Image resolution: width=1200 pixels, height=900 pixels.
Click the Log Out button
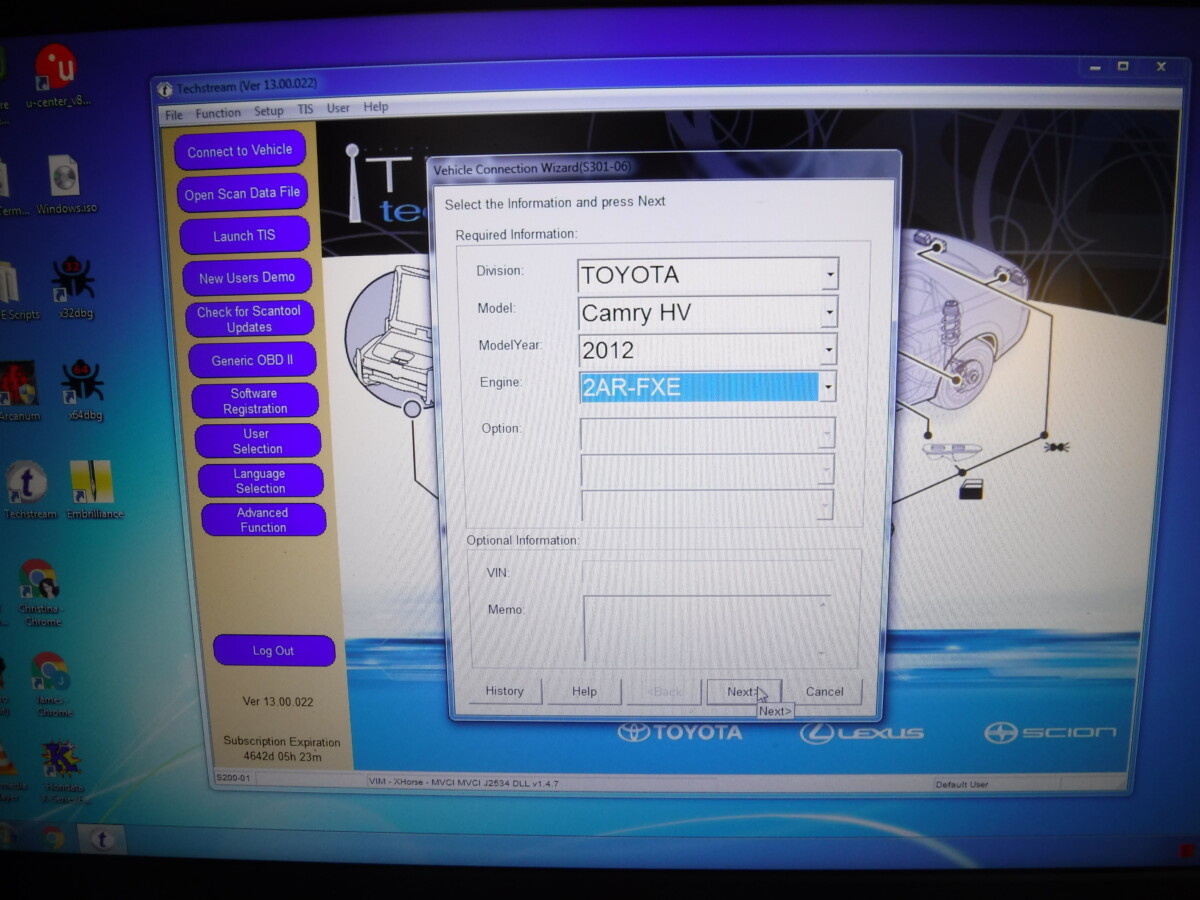click(x=273, y=650)
